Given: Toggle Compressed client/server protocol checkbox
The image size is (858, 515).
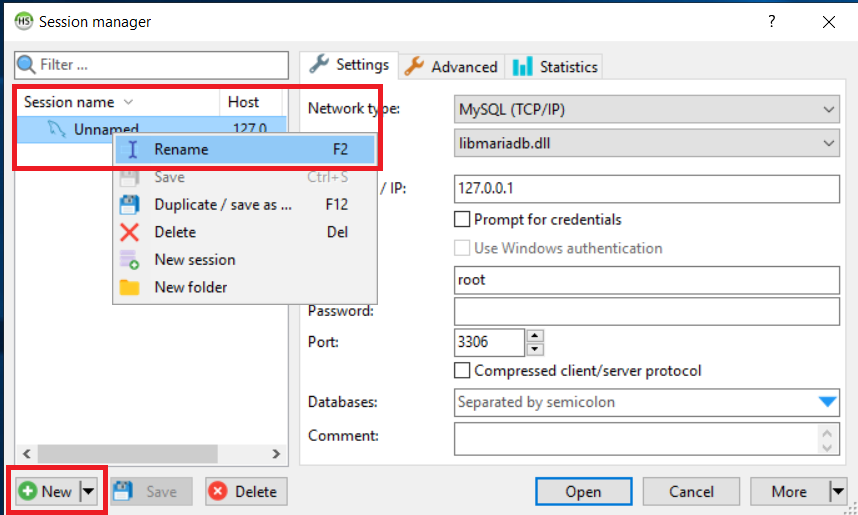Looking at the screenshot, I should coord(462,371).
